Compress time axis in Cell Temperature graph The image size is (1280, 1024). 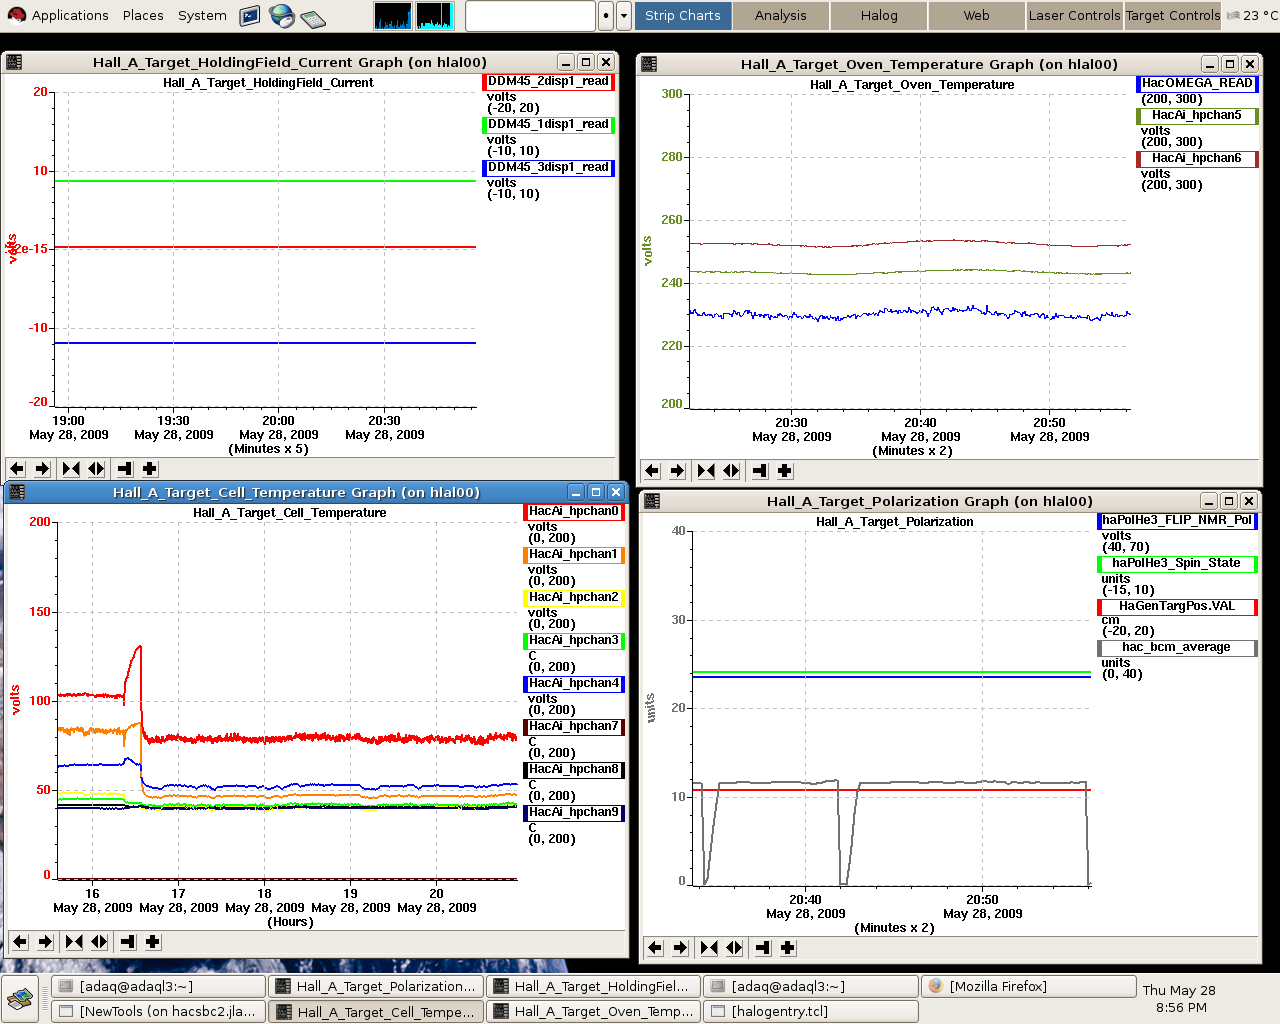click(74, 942)
